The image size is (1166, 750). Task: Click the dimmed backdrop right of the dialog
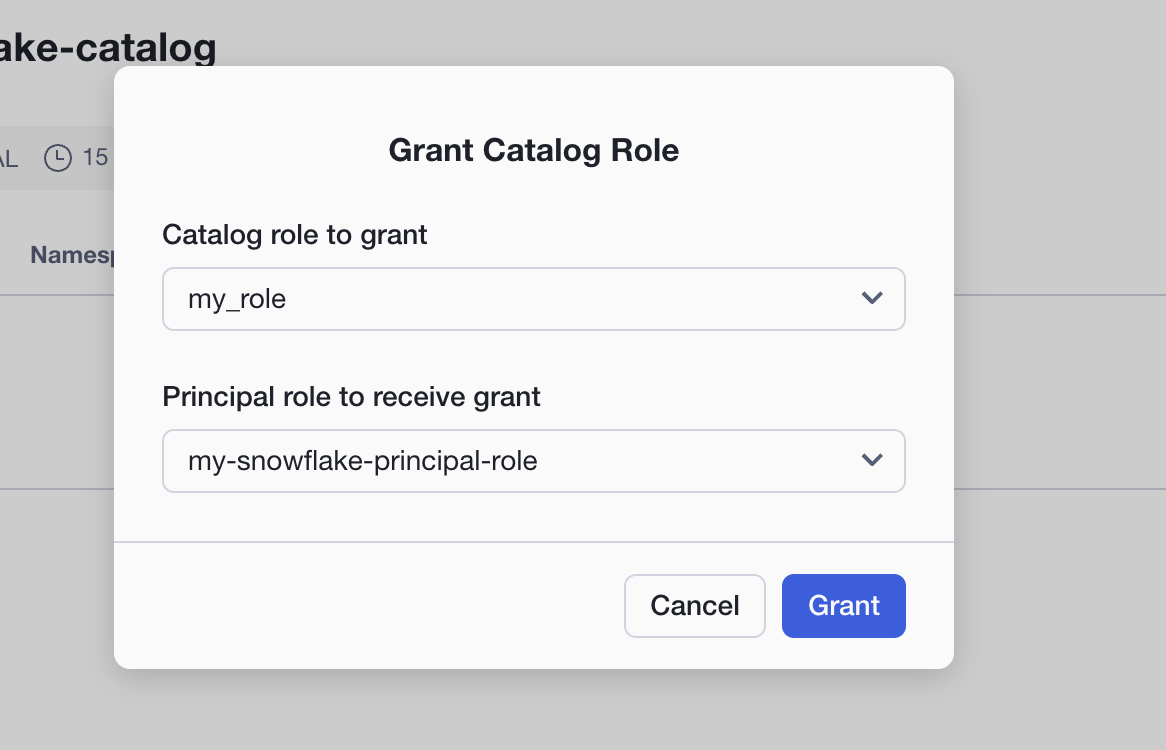tap(1060, 372)
